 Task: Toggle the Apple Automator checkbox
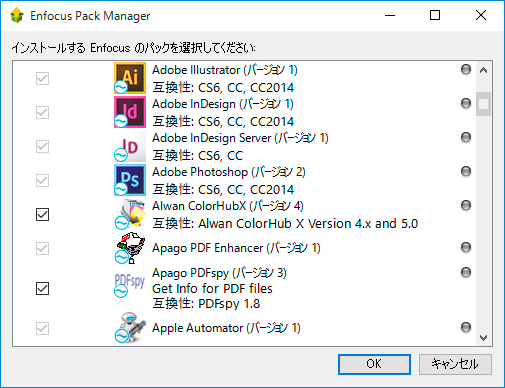coord(42,328)
